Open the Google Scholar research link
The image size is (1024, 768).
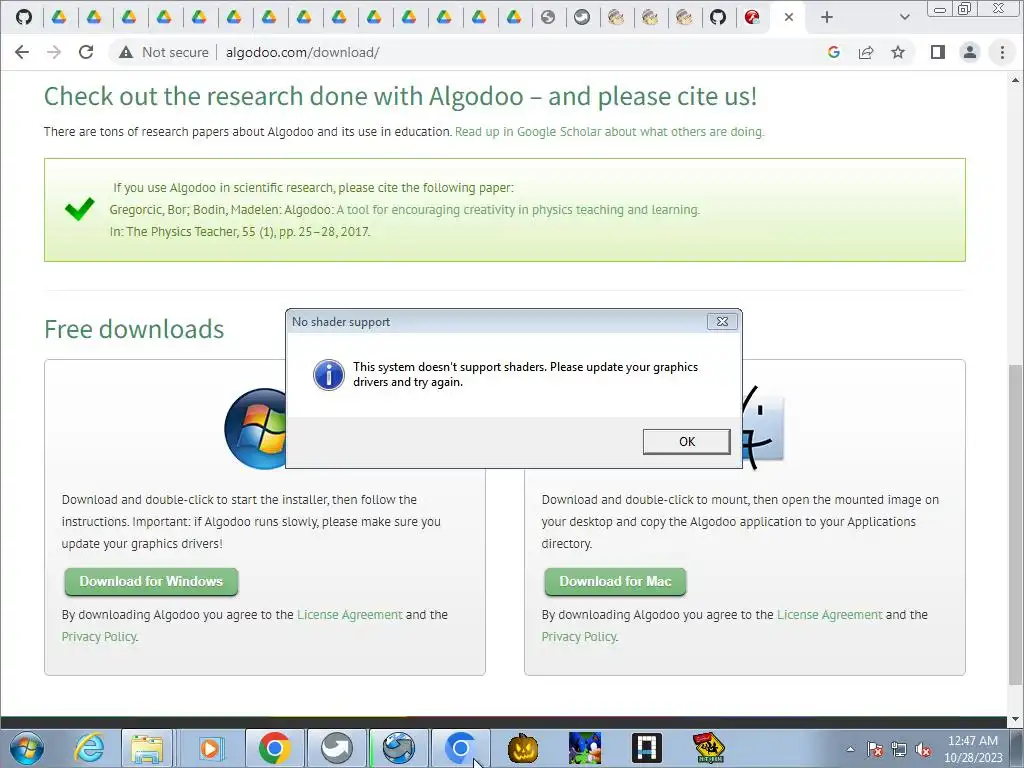click(609, 132)
